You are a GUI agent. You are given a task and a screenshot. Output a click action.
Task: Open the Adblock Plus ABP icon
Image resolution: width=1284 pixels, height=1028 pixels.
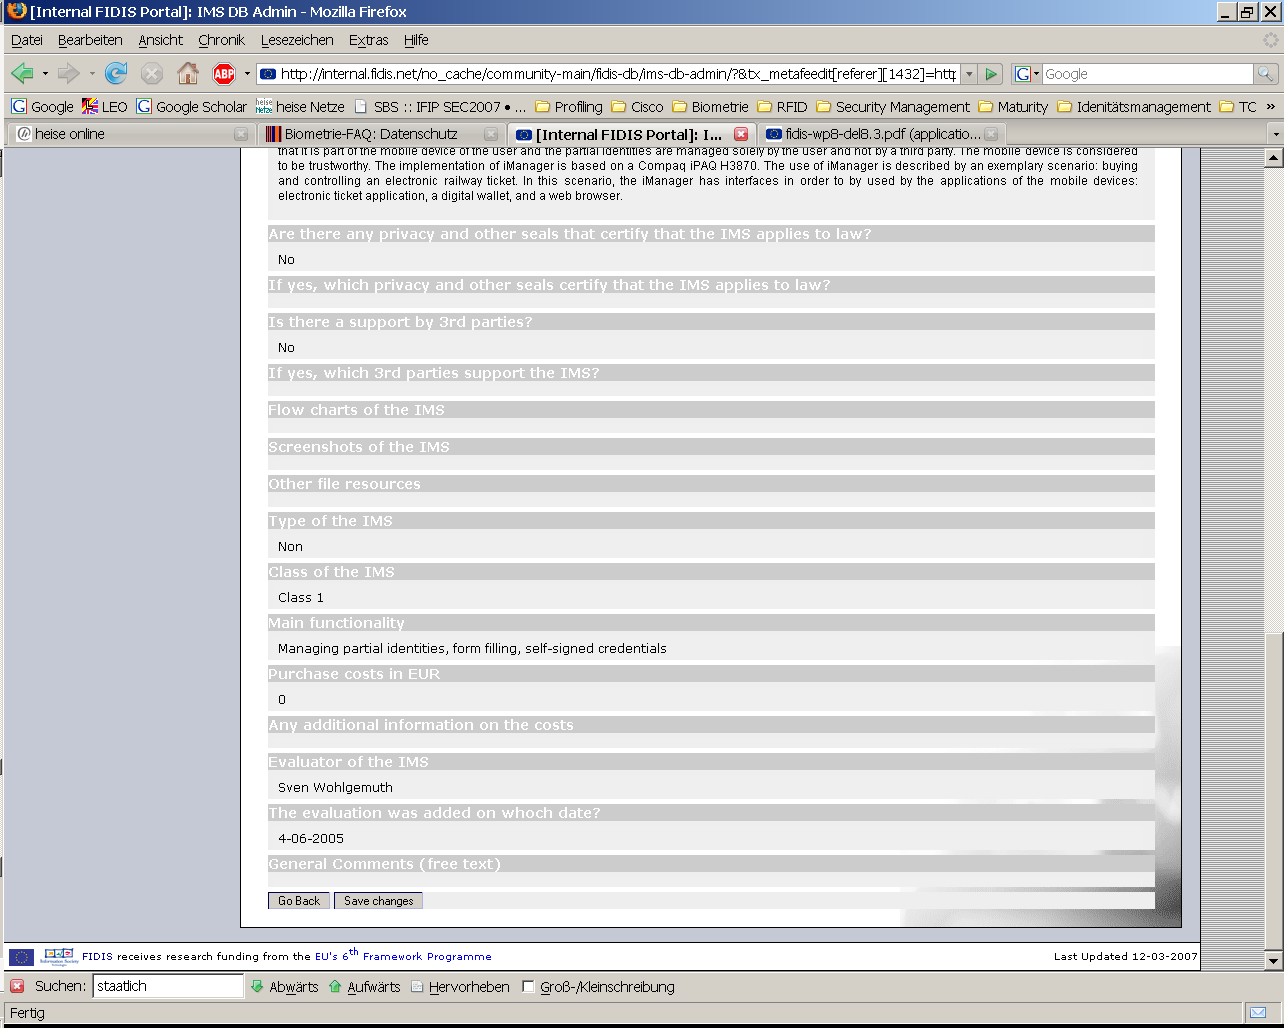pyautogui.click(x=224, y=73)
